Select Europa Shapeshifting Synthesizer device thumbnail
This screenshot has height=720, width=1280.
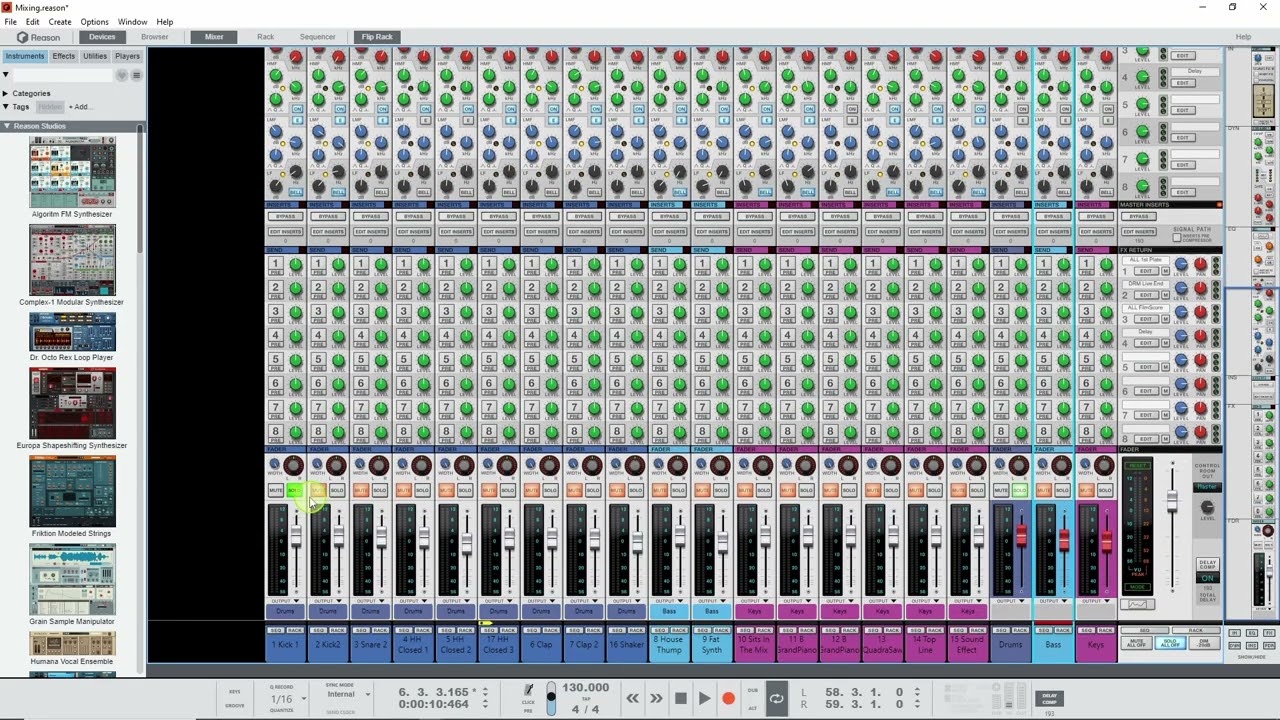pos(72,404)
